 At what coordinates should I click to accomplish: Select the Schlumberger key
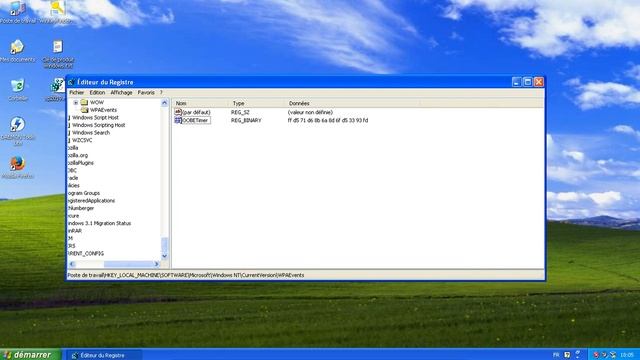pos(81,208)
